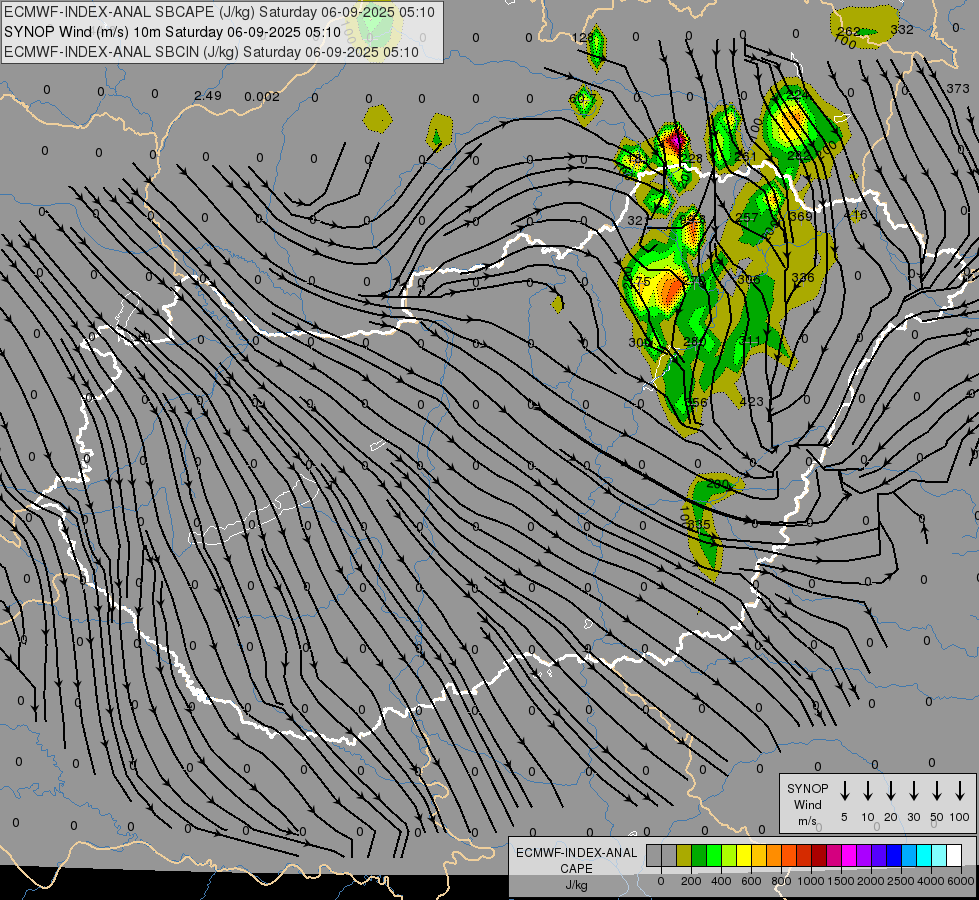Click the map value '373' near the right edge

pyautogui.click(x=958, y=89)
